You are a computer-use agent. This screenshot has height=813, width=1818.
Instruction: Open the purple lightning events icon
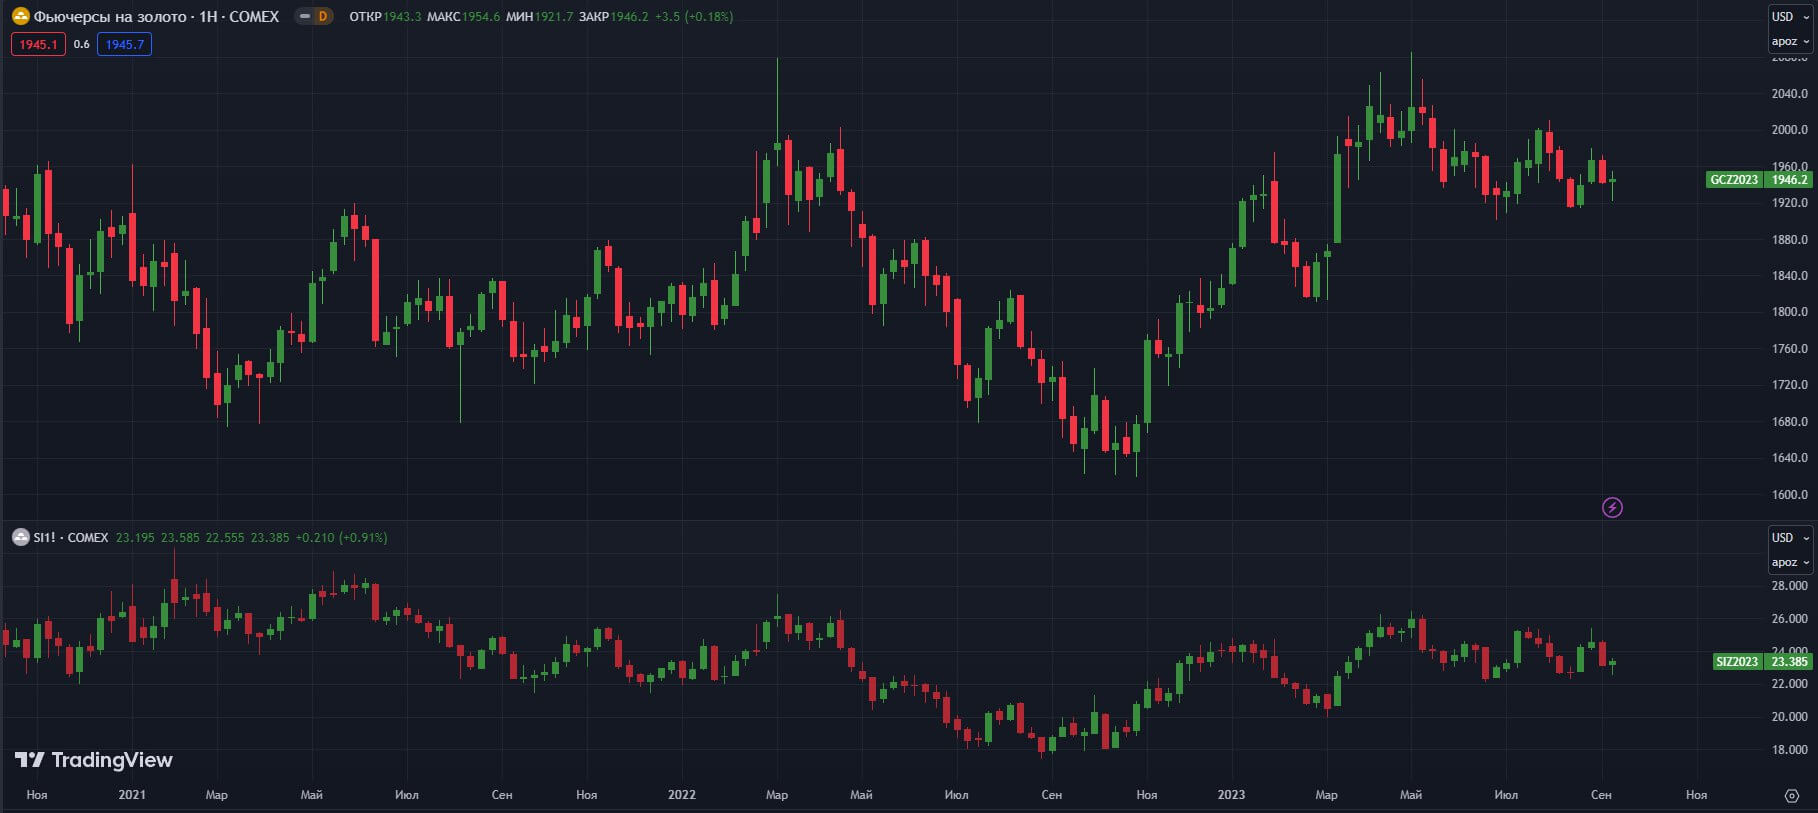tap(1612, 507)
